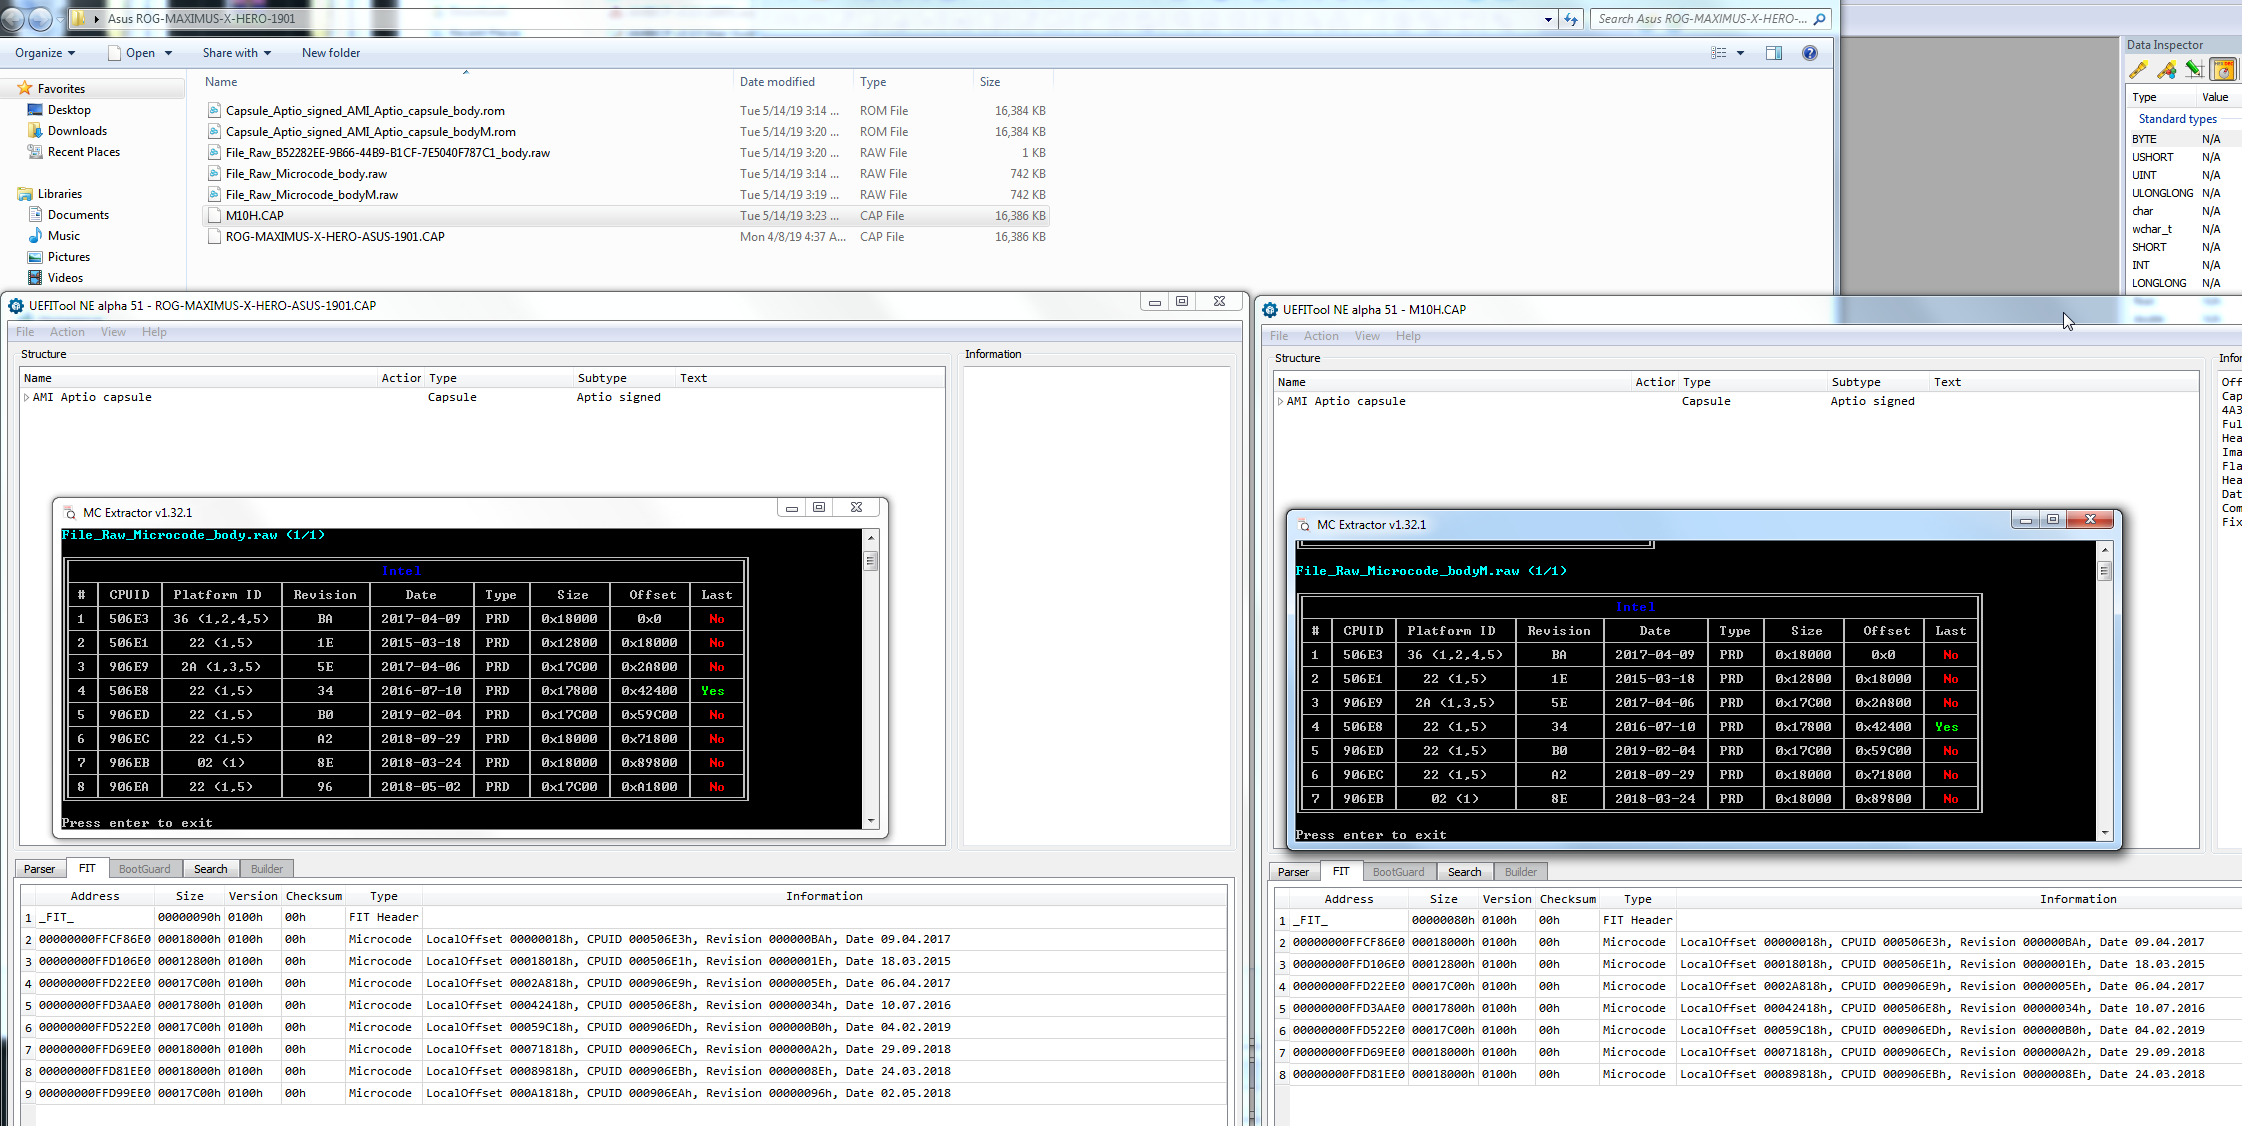Open the Organize dropdown menu
Viewport: 2242px width, 1126px height.
tap(45, 53)
